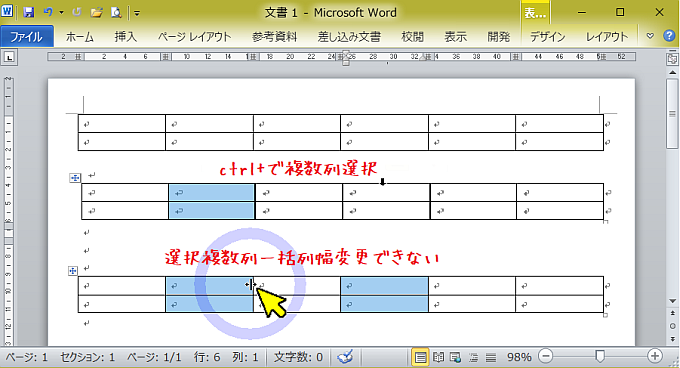Click the zoom slider handle
This screenshot has width=680, height=368.
coord(600,356)
